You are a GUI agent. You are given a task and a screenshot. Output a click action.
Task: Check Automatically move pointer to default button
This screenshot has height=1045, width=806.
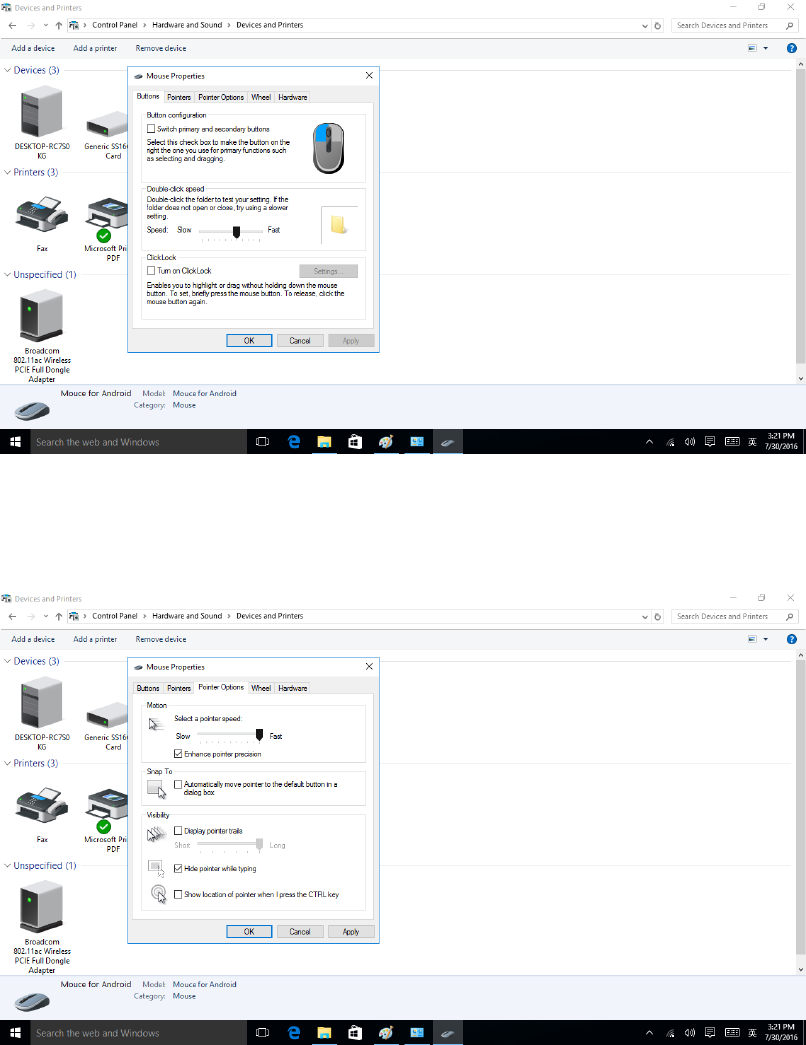[178, 784]
